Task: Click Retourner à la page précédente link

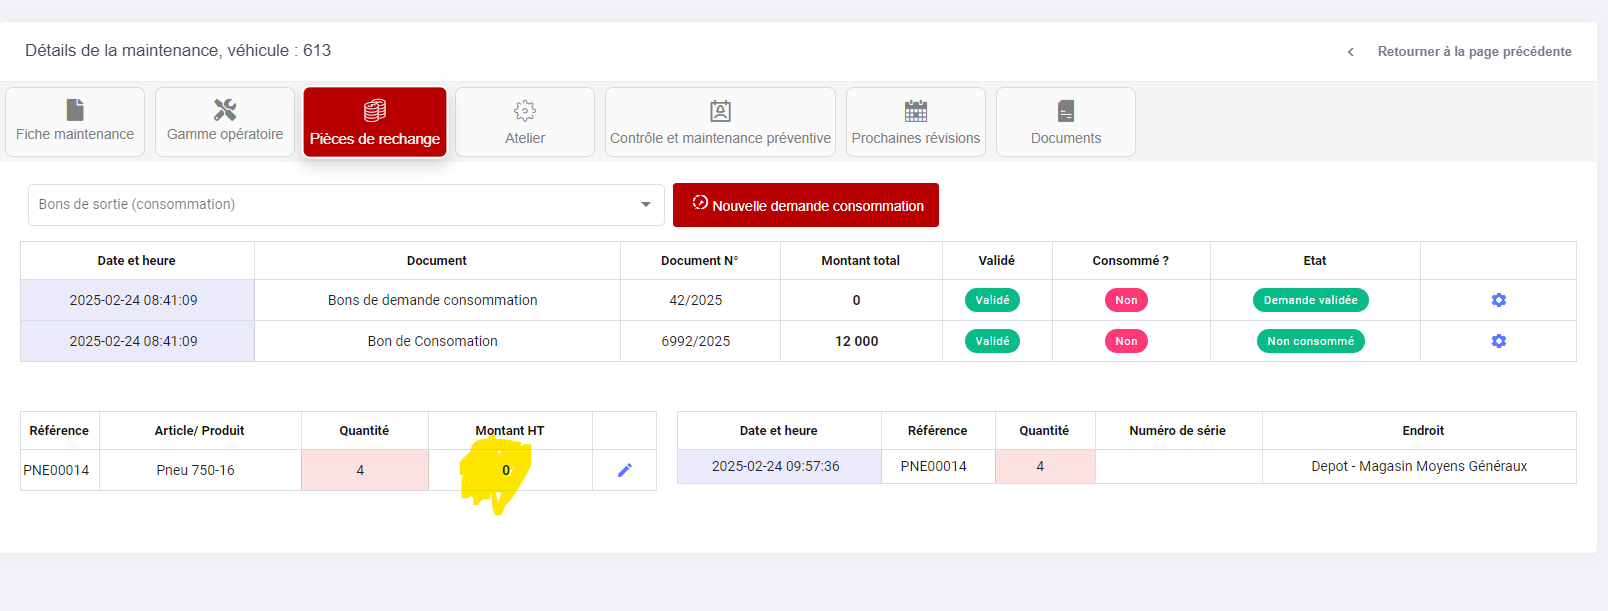Action: [1474, 52]
